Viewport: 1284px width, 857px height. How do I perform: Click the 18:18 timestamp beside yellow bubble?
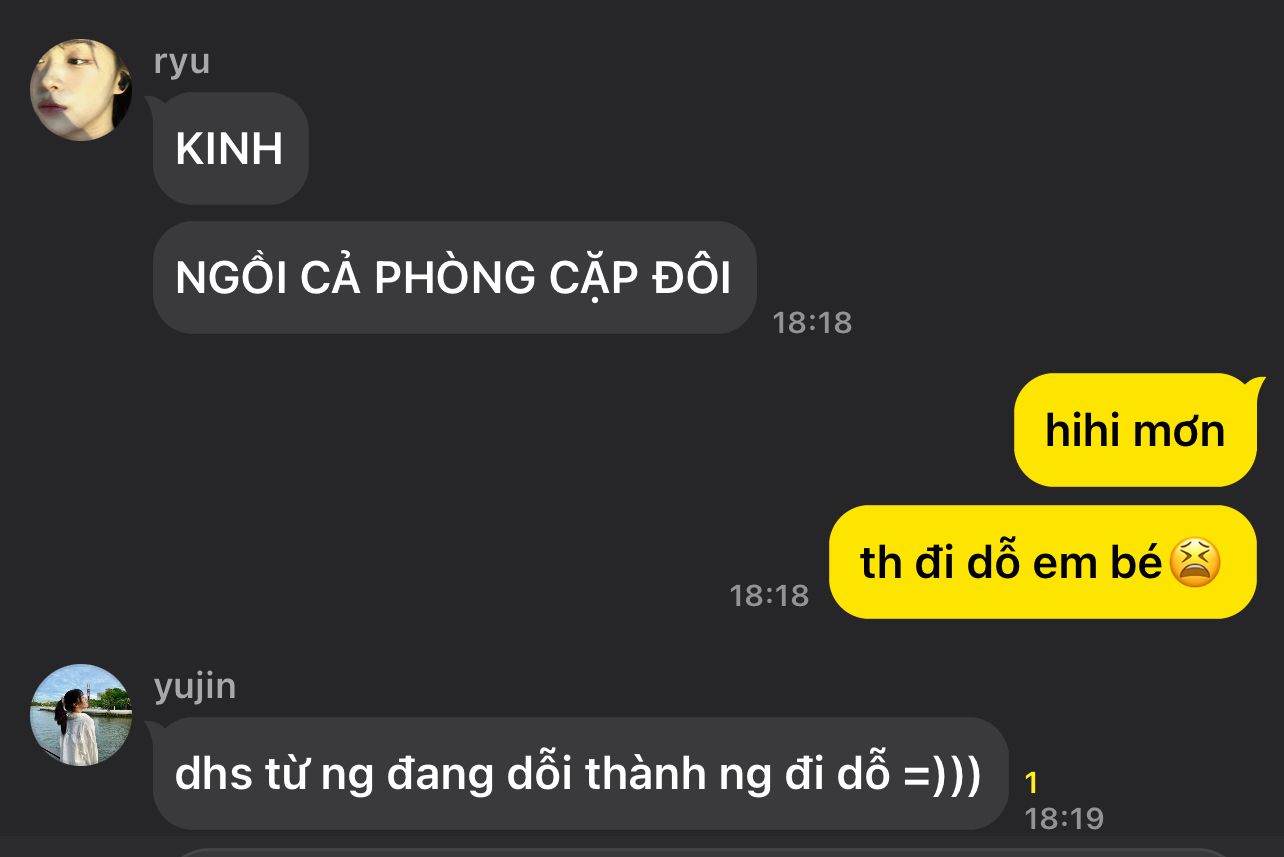pyautogui.click(x=769, y=595)
